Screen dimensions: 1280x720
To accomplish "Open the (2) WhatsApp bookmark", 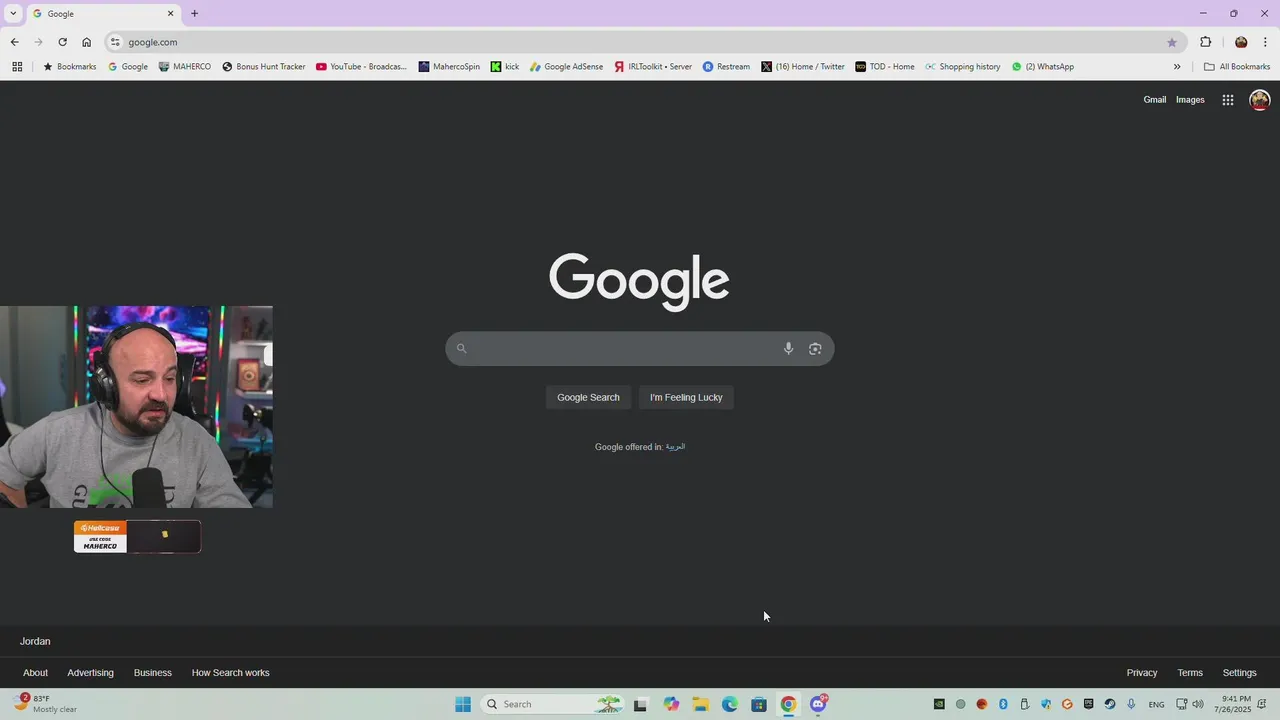I will pos(1042,67).
